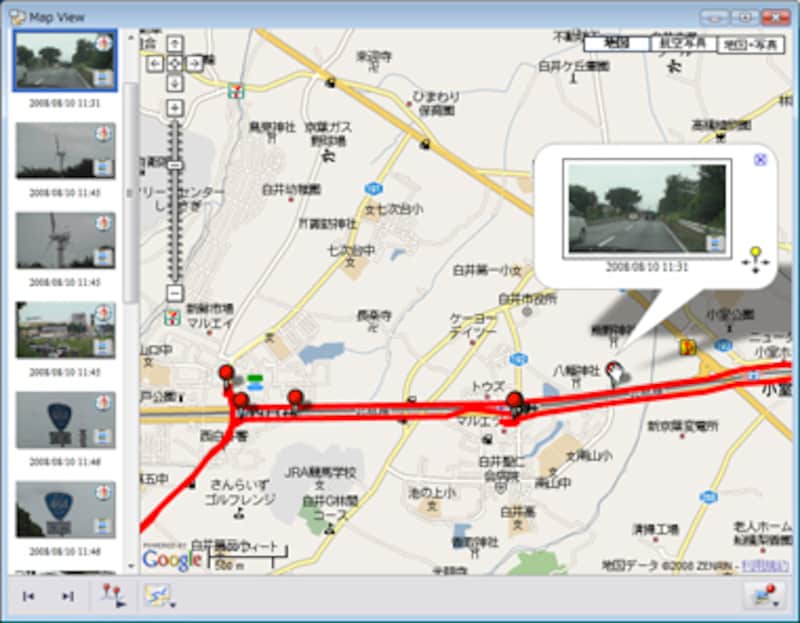This screenshot has height=623, width=800.
Task: Pan the map right with arrow button
Action: pyautogui.click(x=194, y=63)
